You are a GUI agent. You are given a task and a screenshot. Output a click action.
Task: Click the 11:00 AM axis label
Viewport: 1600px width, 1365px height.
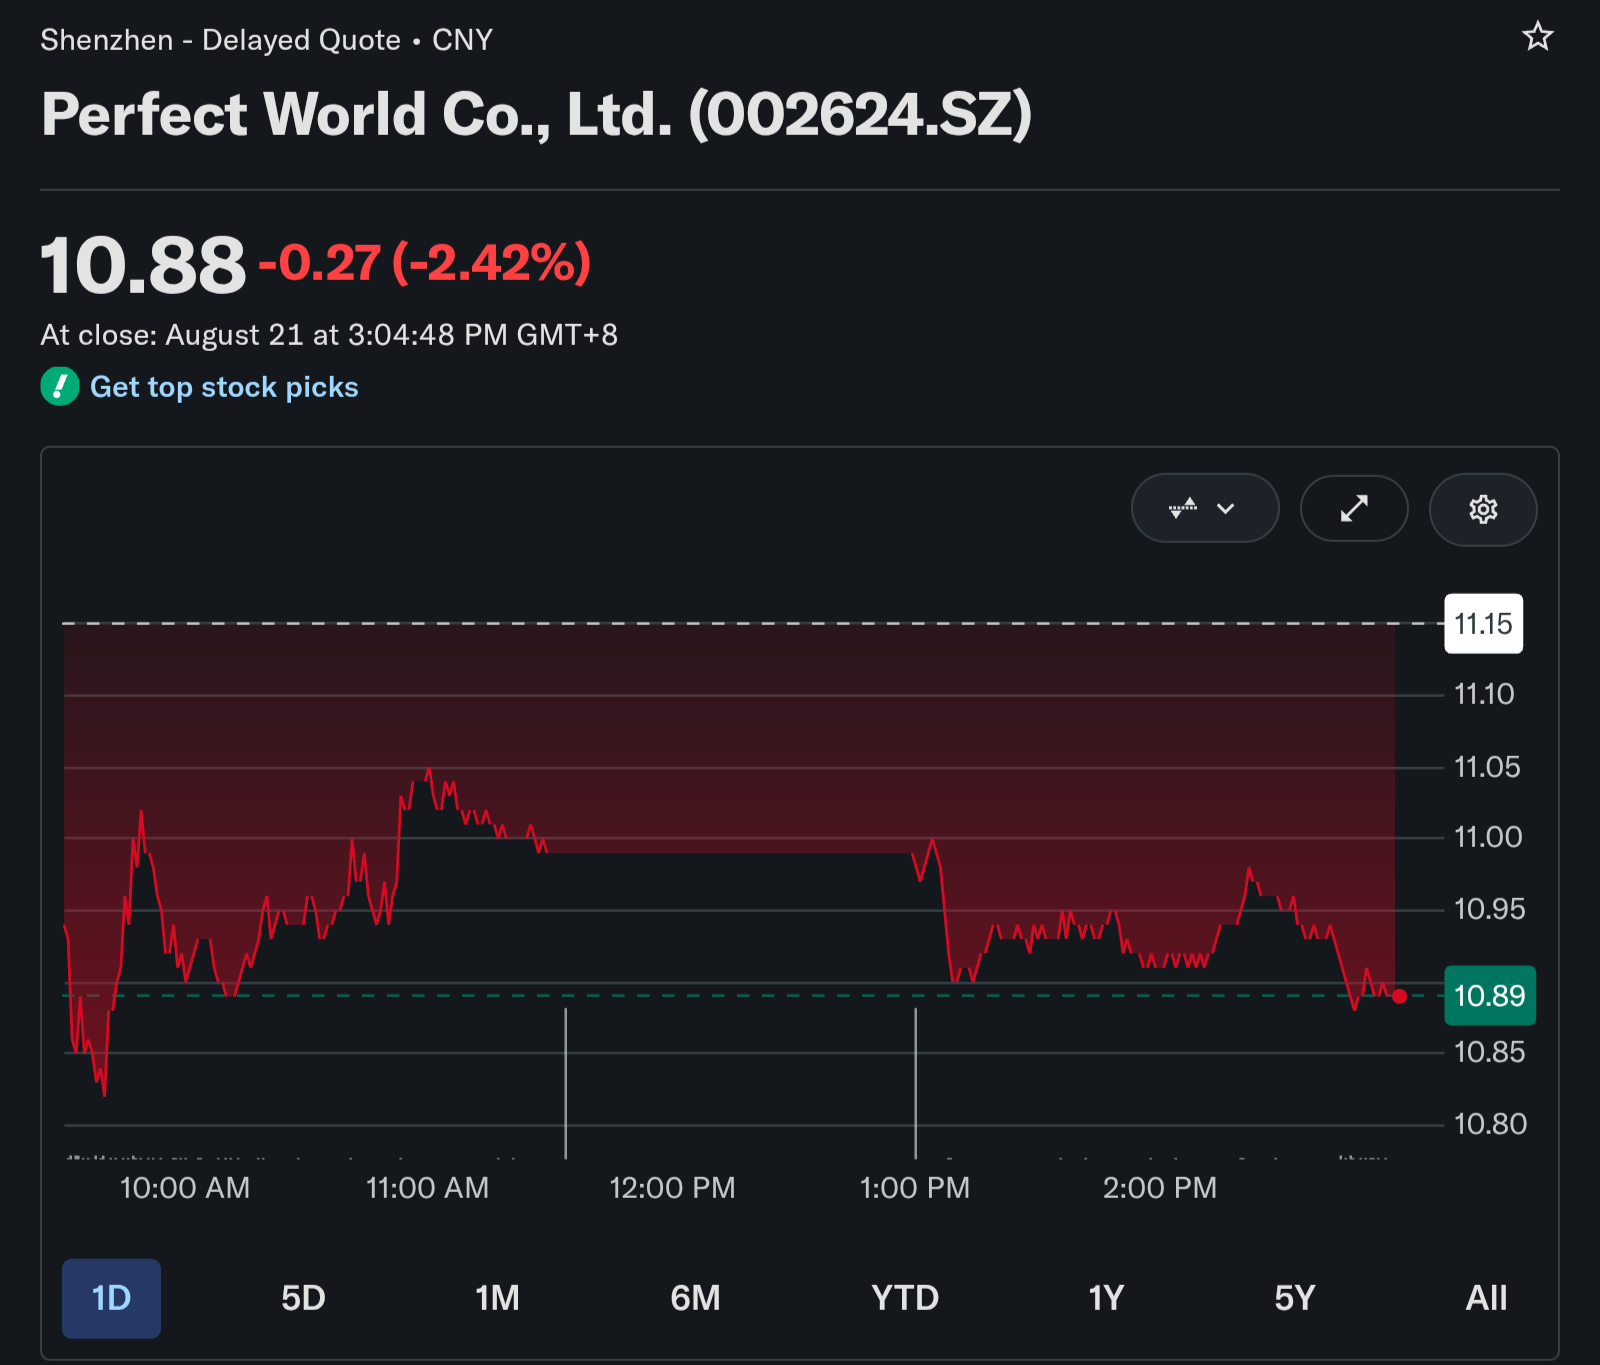pos(428,1188)
